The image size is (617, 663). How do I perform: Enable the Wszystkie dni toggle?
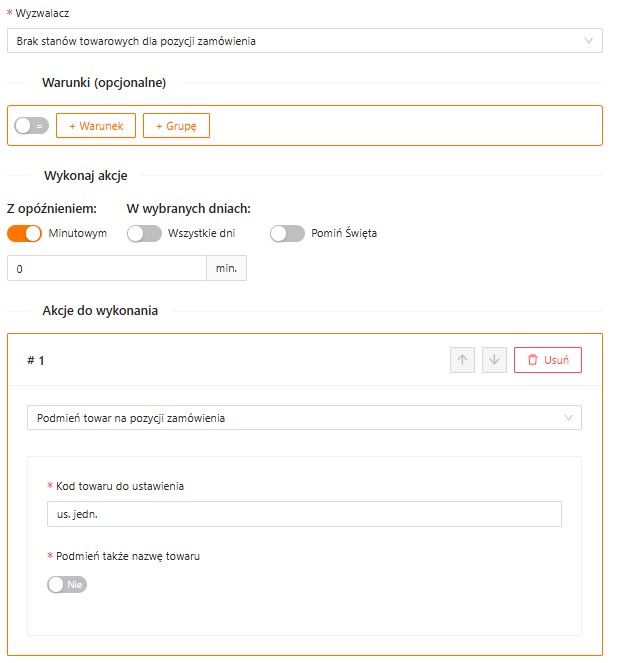[145, 233]
